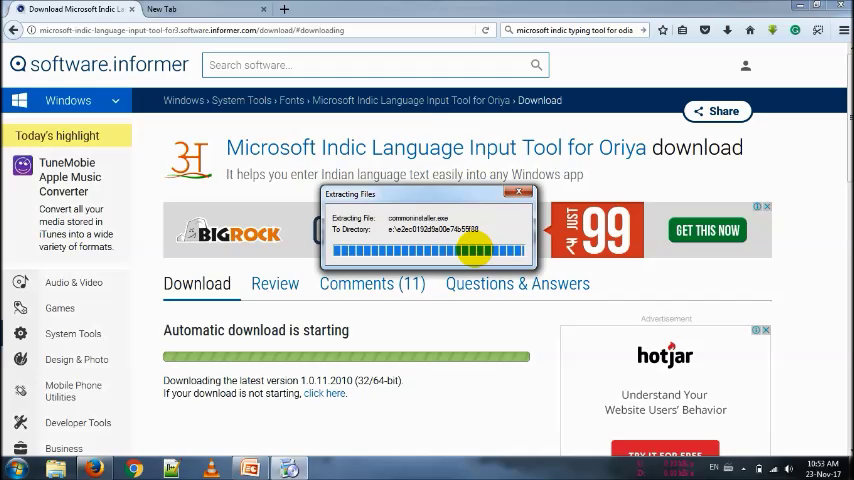
Task: Click the volume icon in system tray
Action: click(x=789, y=469)
